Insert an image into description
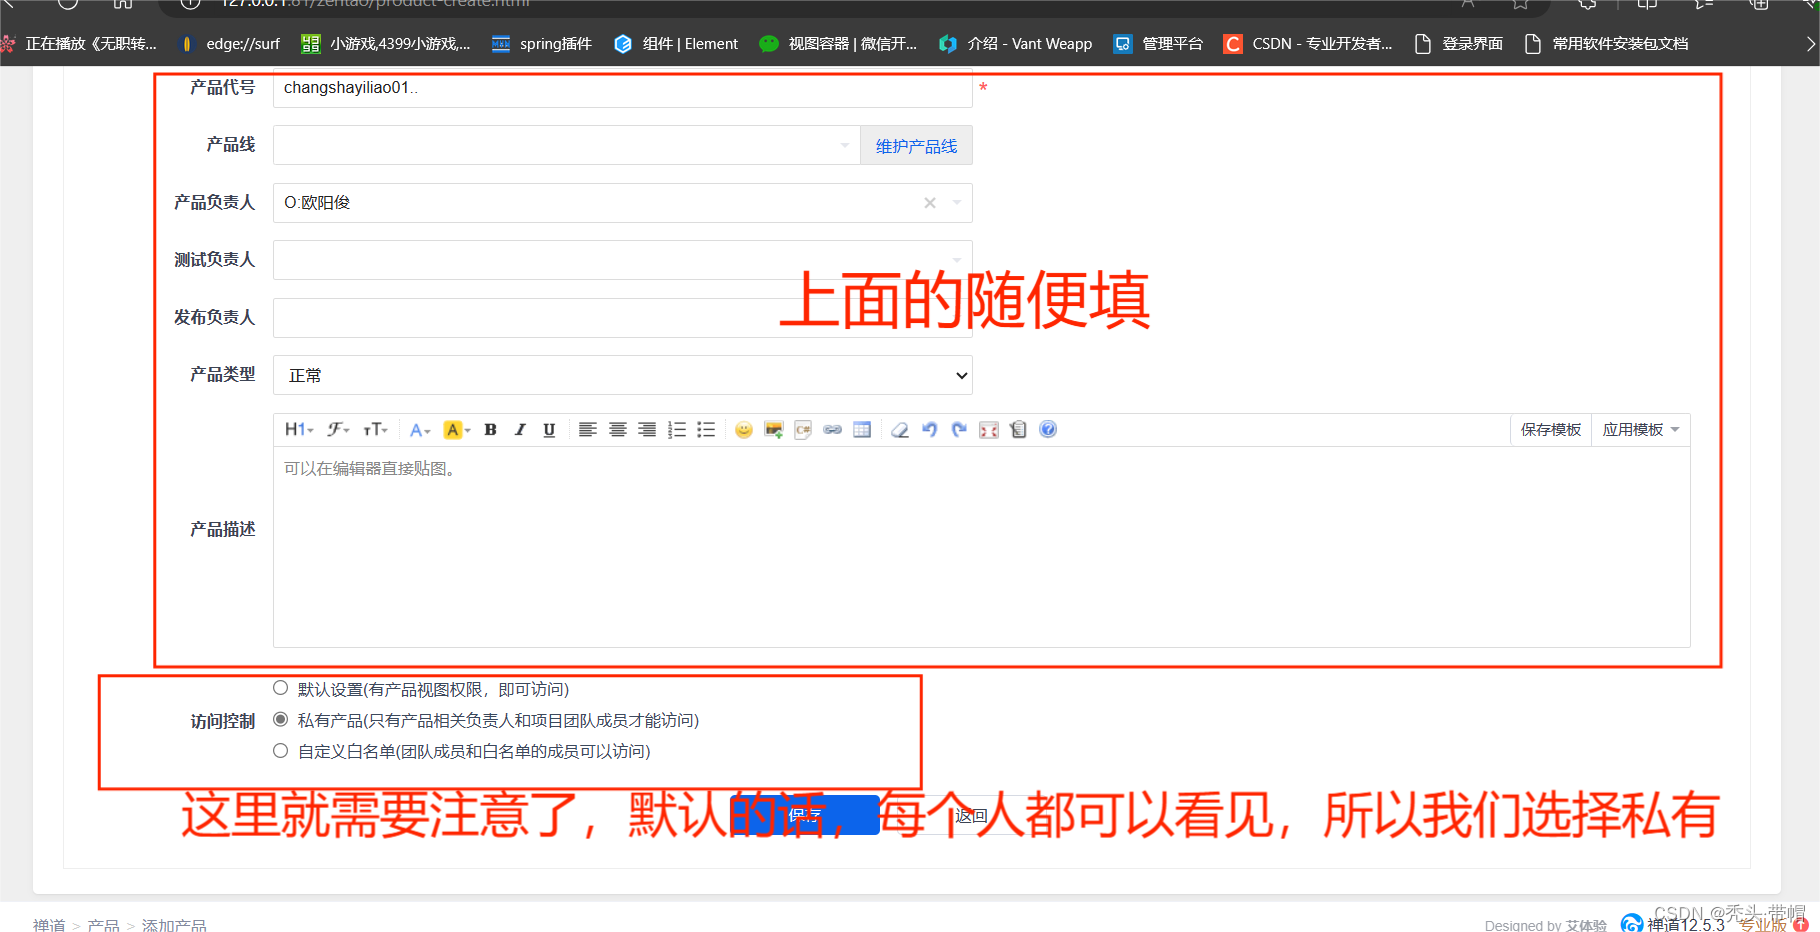This screenshot has width=1820, height=932. [x=773, y=430]
